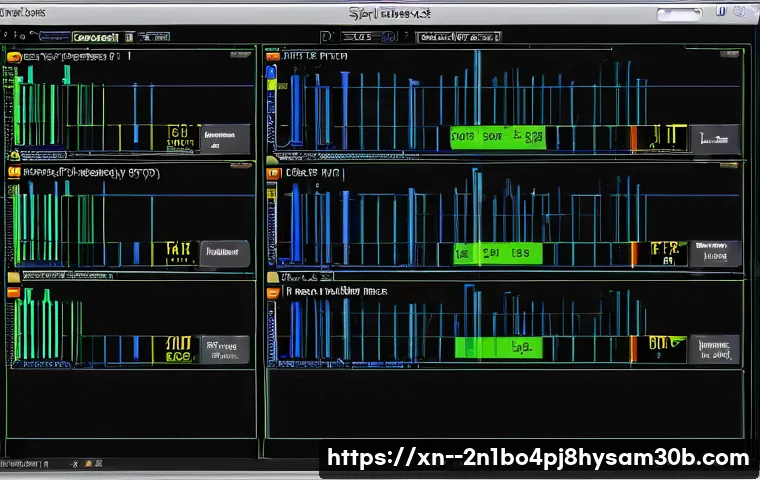The height and width of the screenshot is (480, 760).
Task: Click the orange icon of the bottom-right graph panel
Action: tap(271, 292)
